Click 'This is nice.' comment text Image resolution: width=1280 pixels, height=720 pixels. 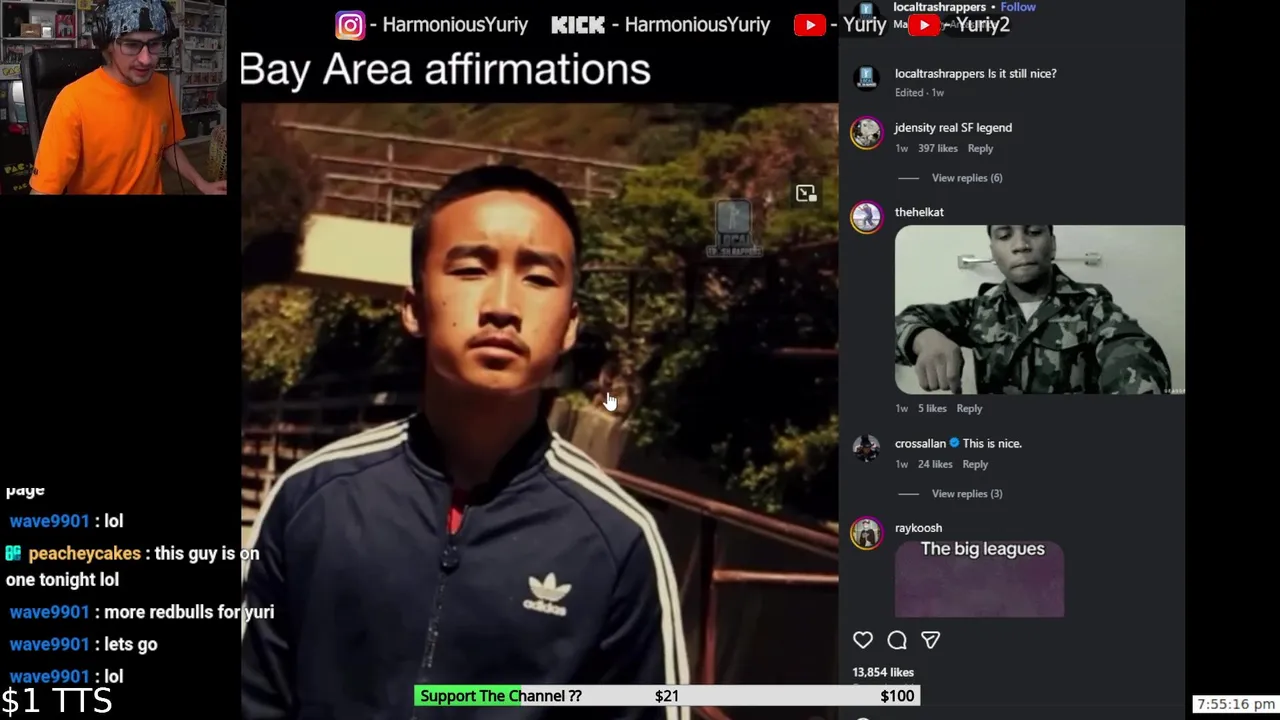point(992,444)
